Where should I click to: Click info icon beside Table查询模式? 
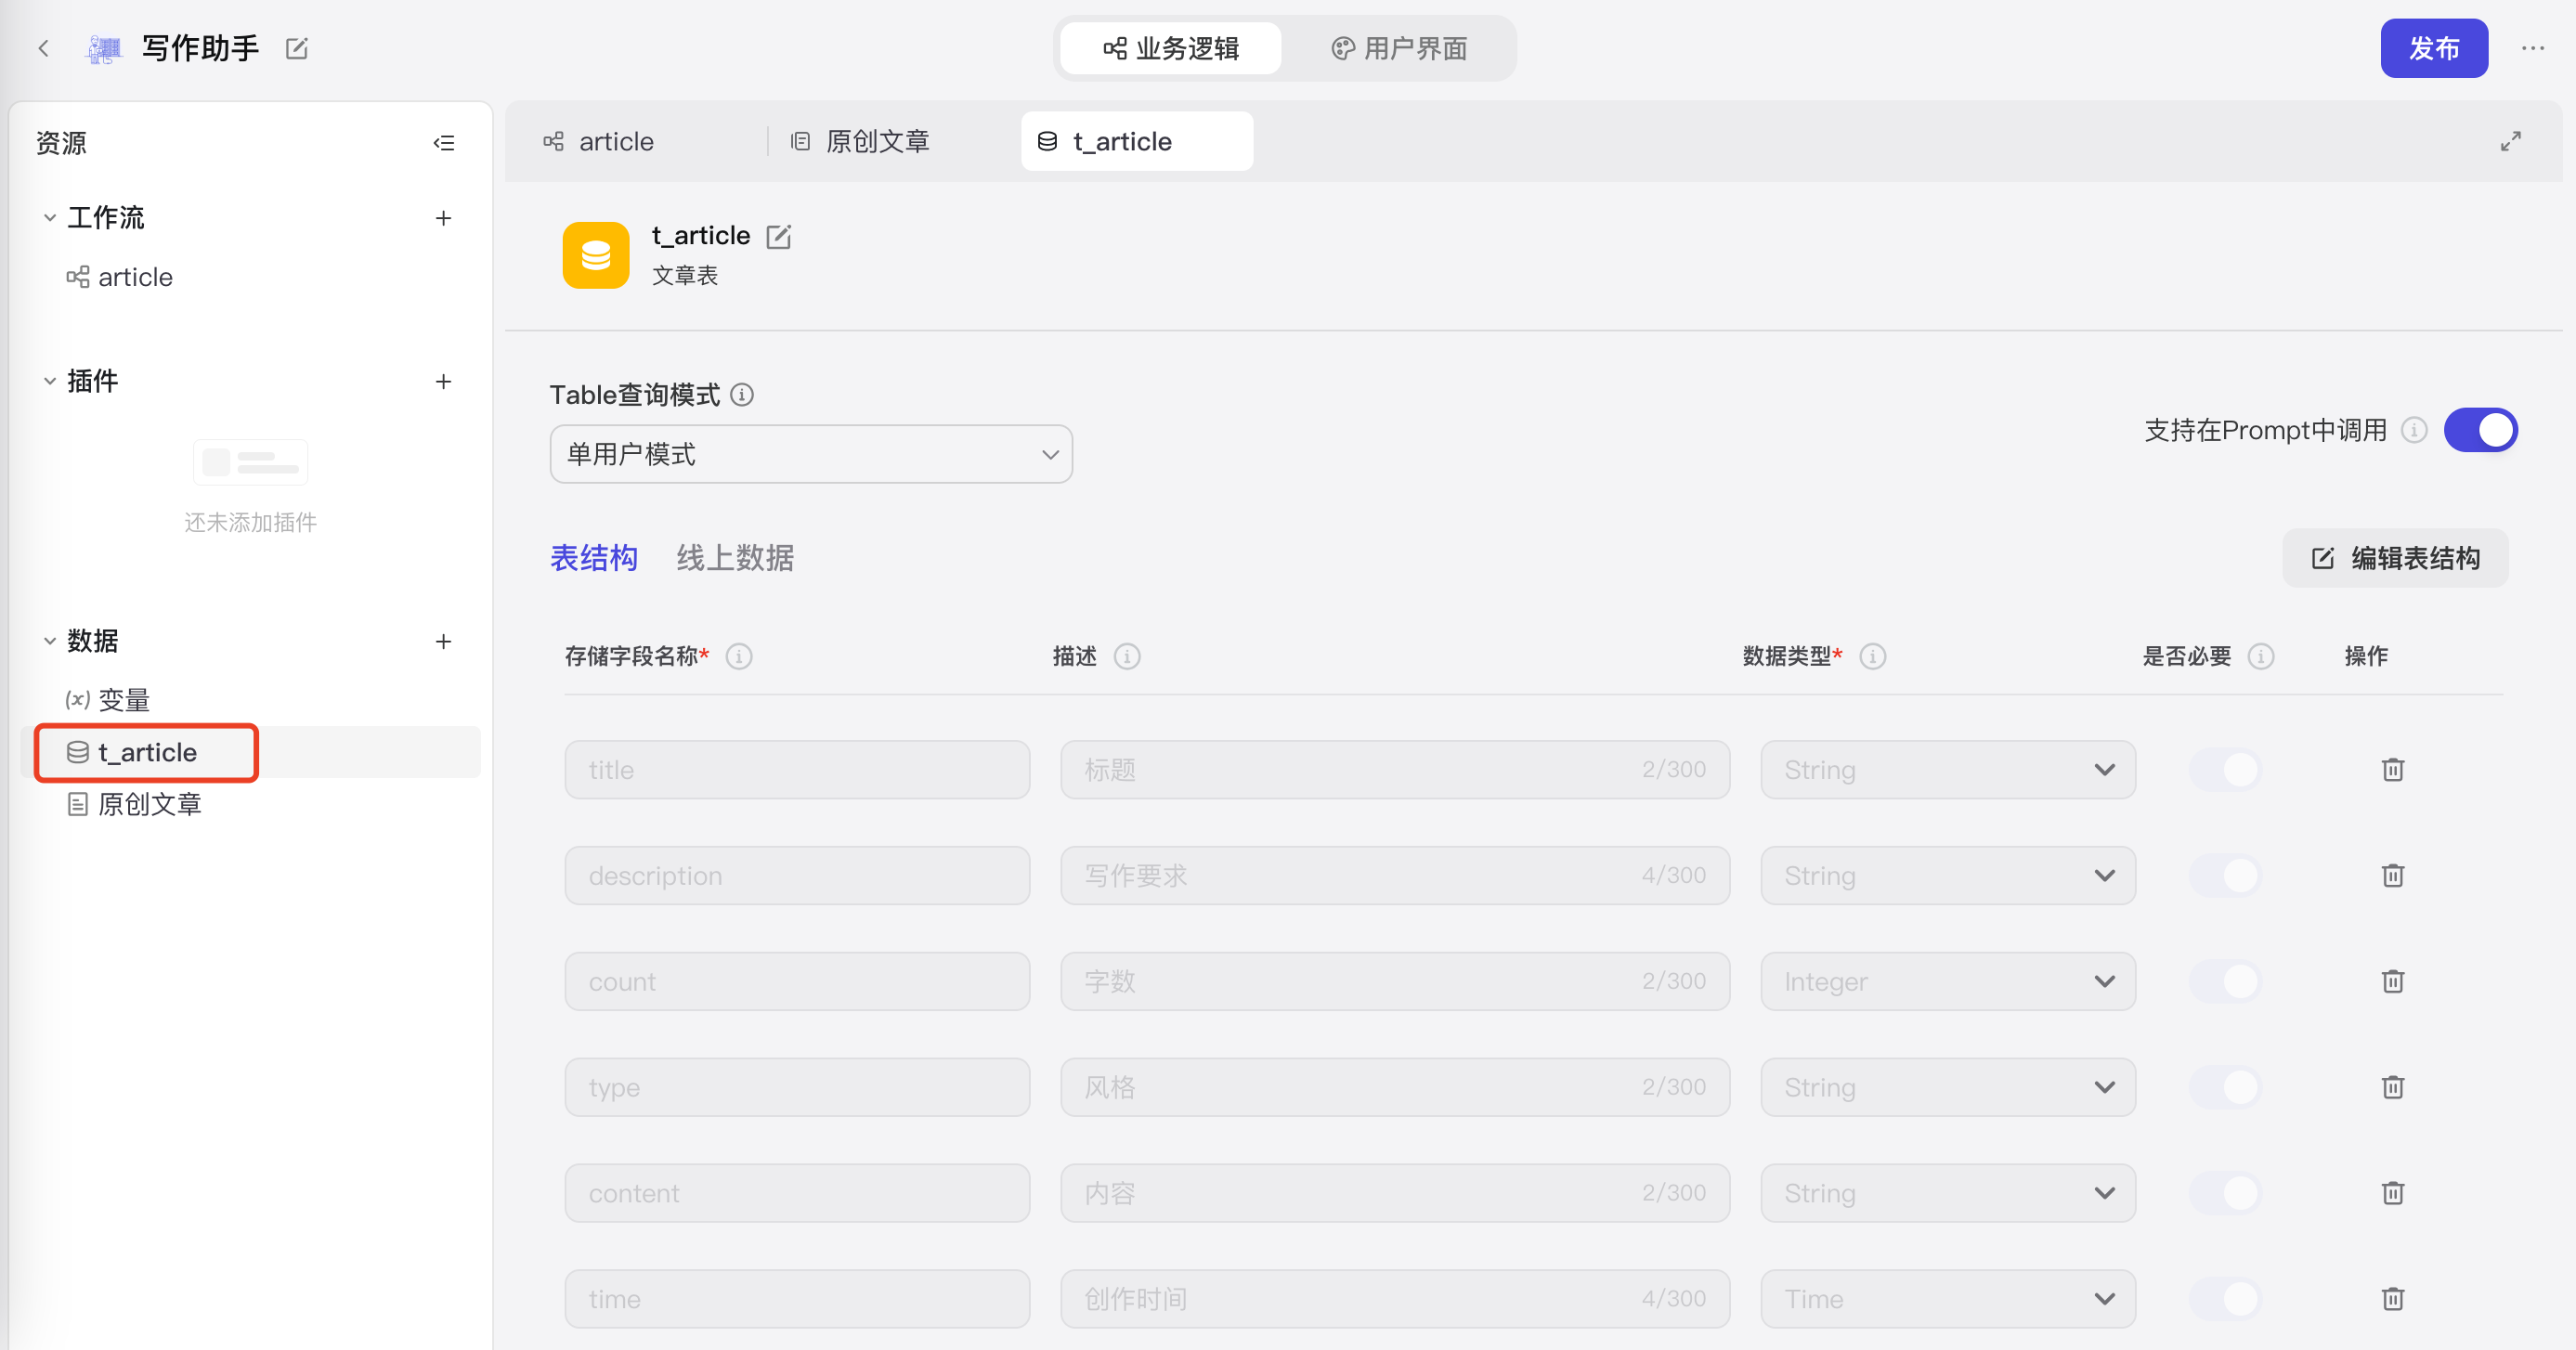742,395
